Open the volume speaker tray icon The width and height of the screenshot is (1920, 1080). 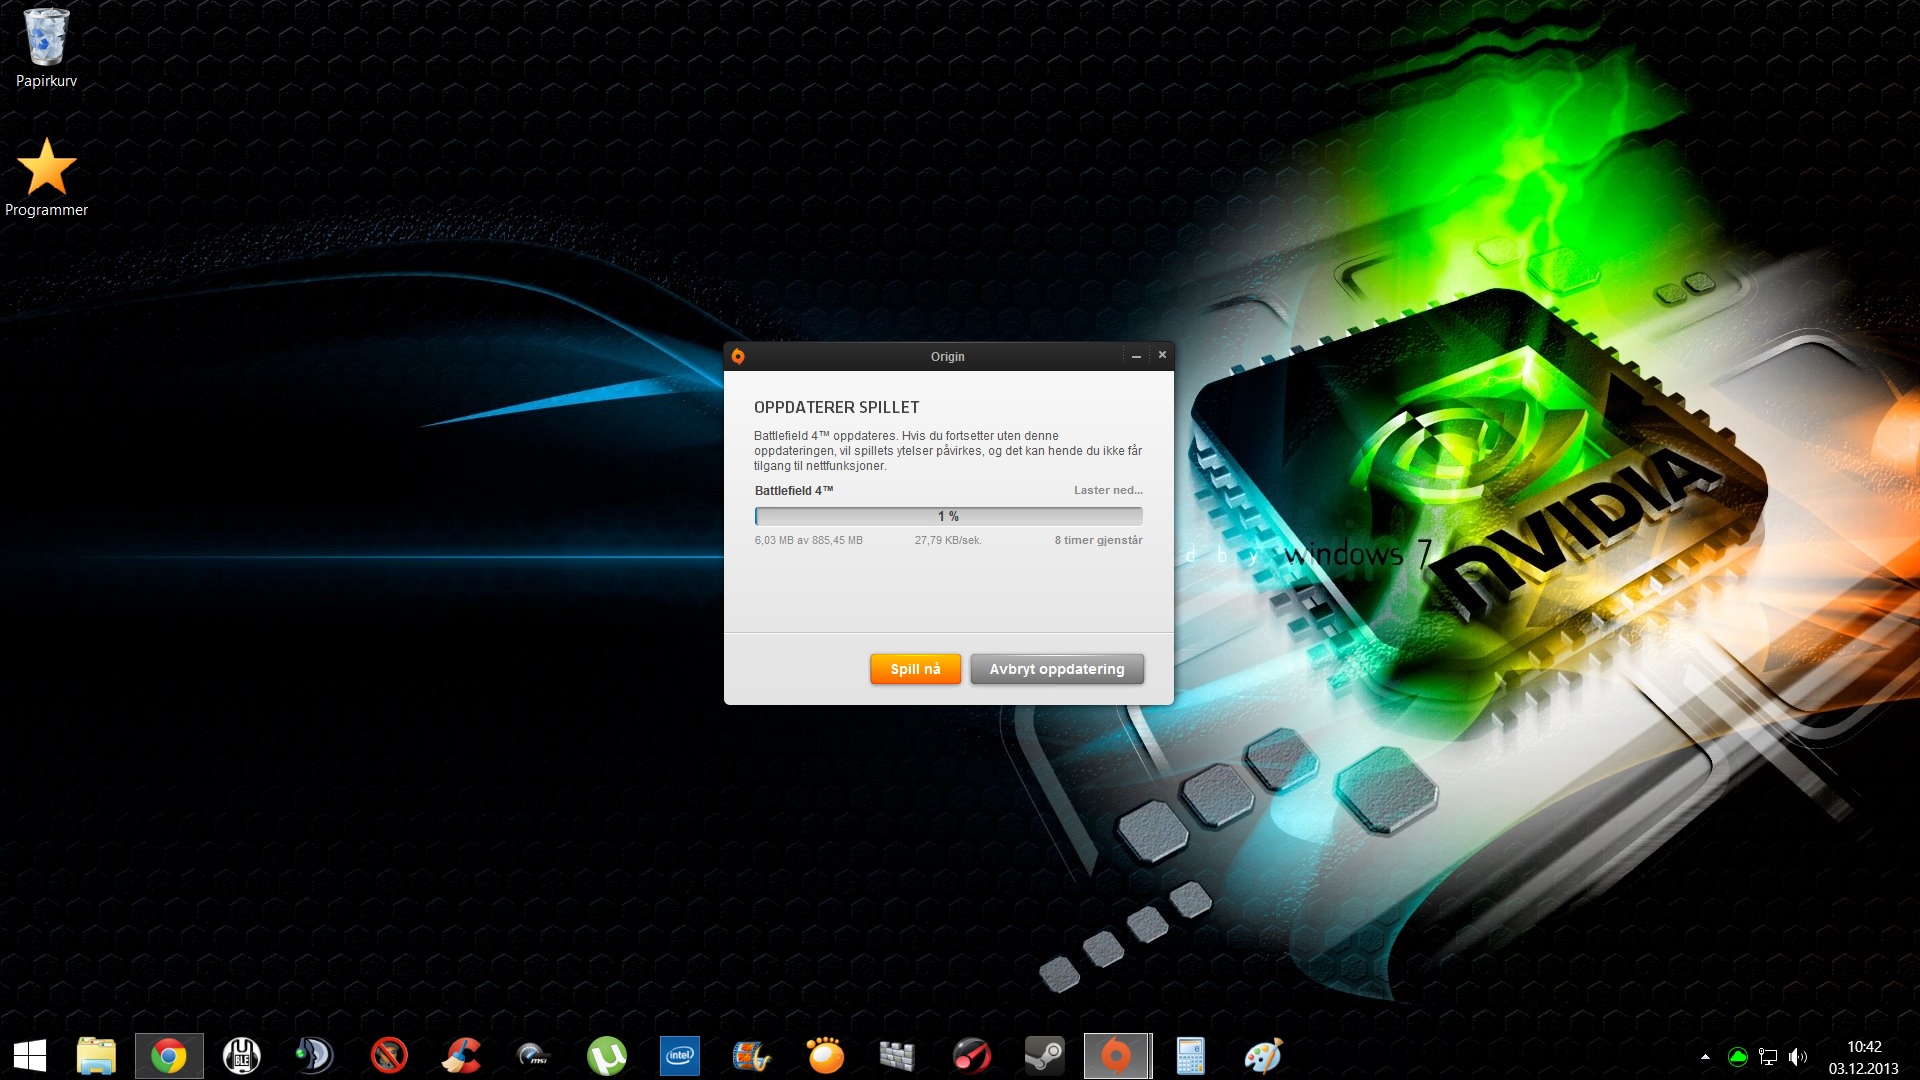coord(1798,1057)
